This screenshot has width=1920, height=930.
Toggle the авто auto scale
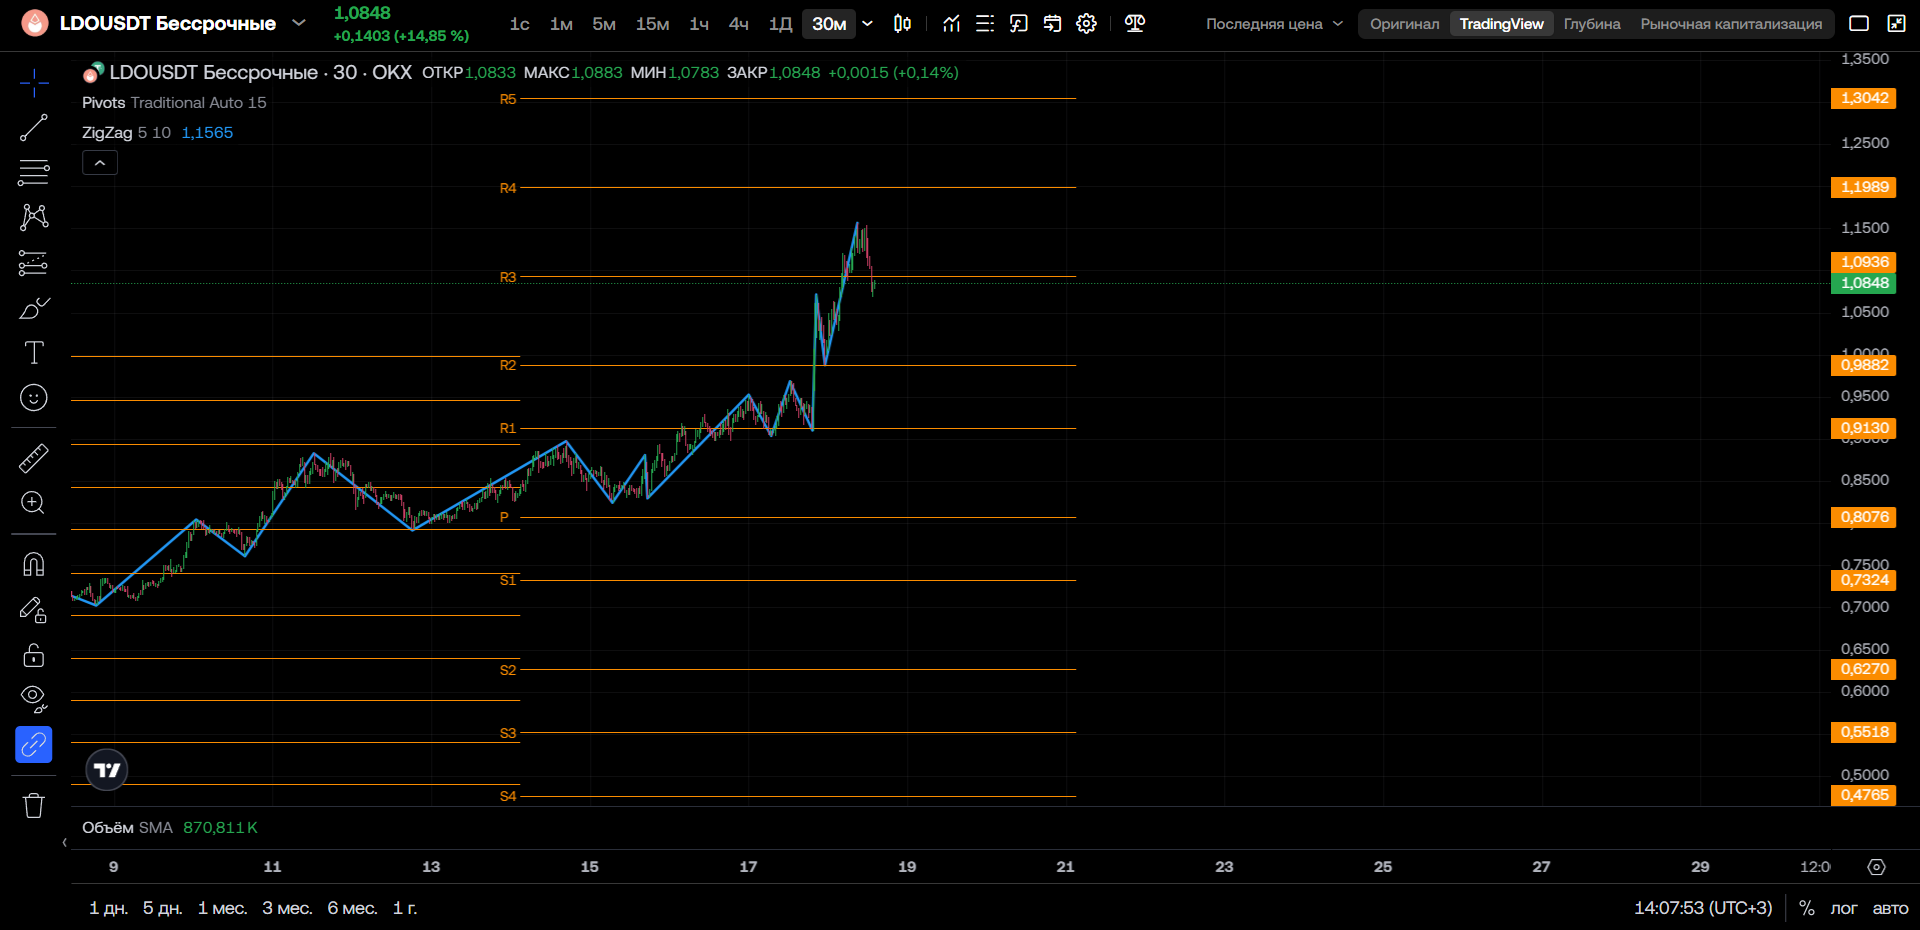(1890, 908)
